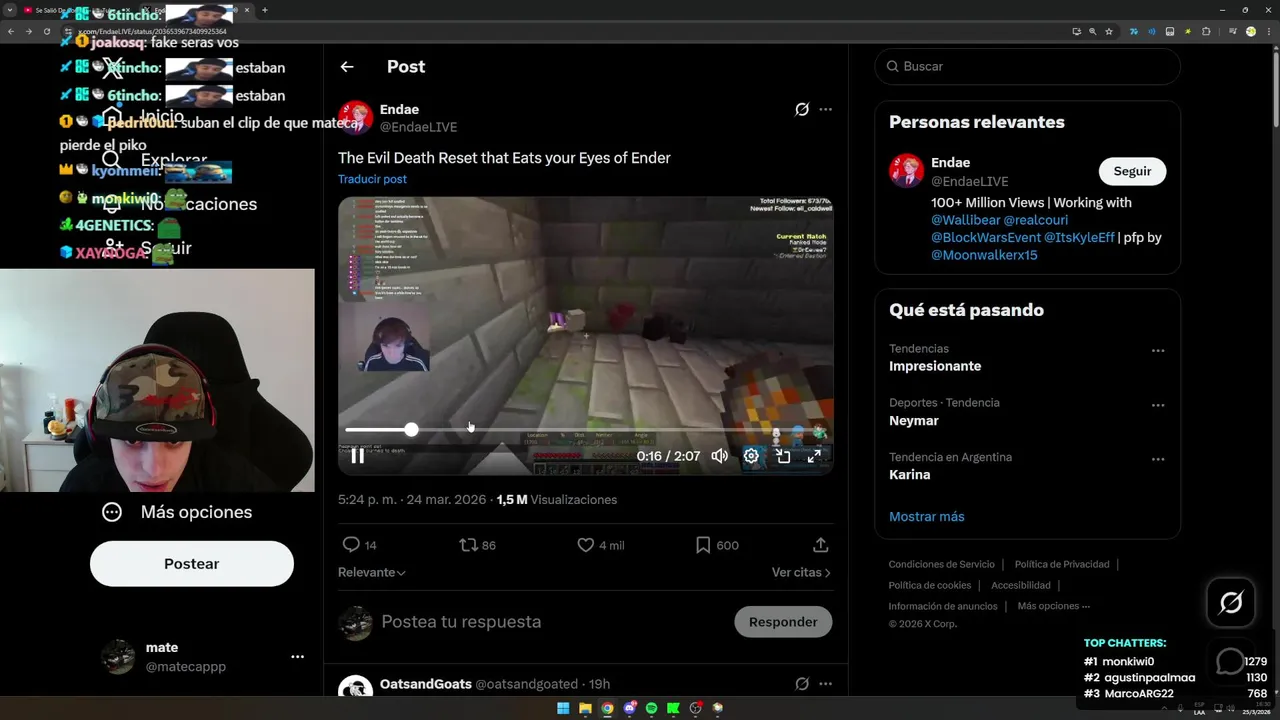This screenshot has width=1280, height=720.
Task: Click Mostrar más under trends
Action: click(x=926, y=517)
